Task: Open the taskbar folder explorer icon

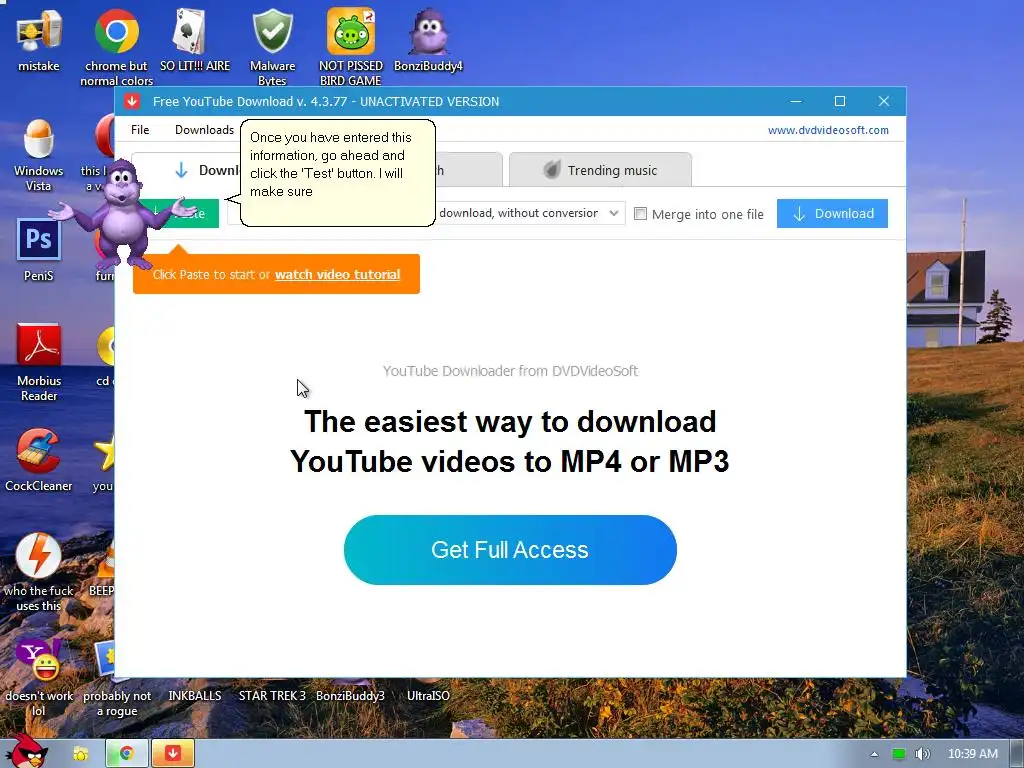Action: [x=80, y=754]
